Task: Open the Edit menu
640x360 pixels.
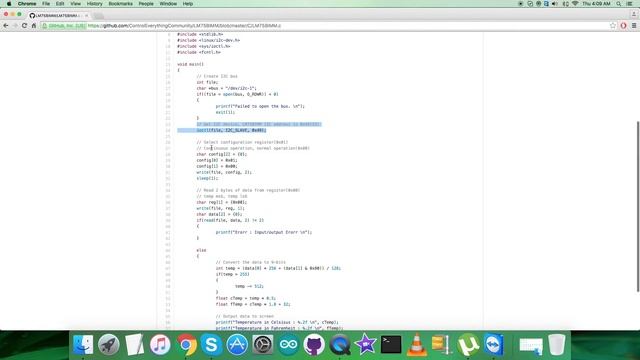Action: point(60,4)
